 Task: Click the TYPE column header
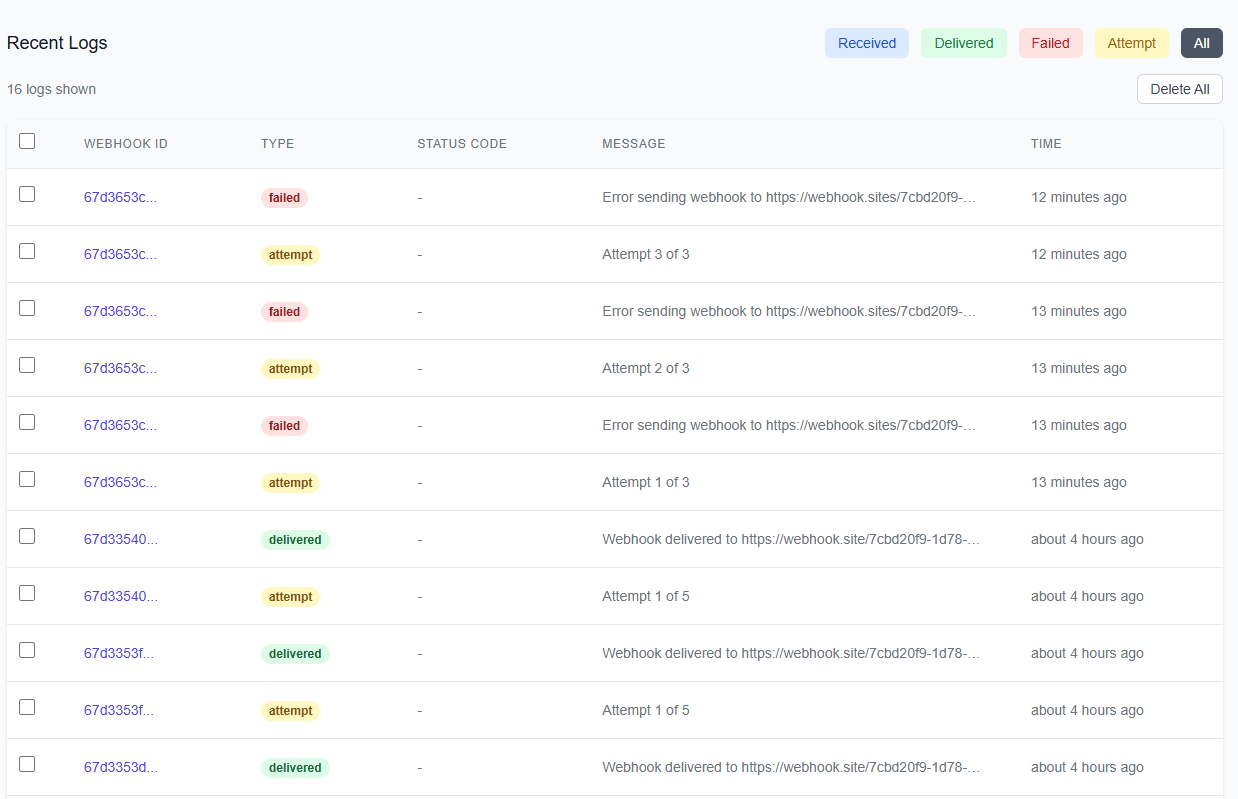pos(277,144)
